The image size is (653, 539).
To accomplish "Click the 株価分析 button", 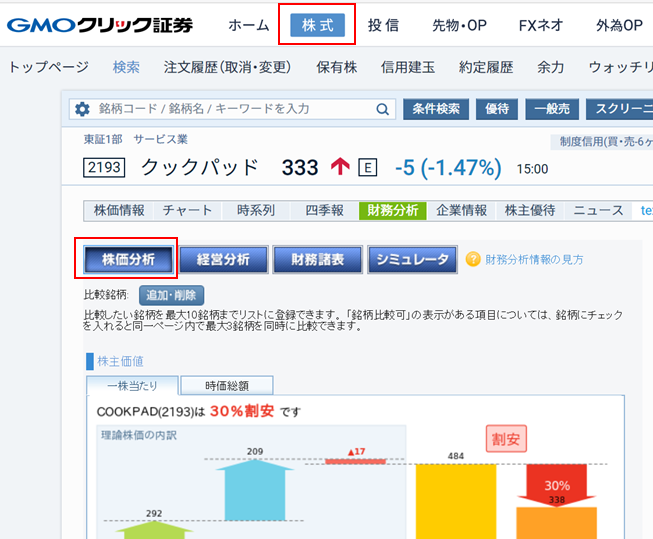I will tap(128, 260).
